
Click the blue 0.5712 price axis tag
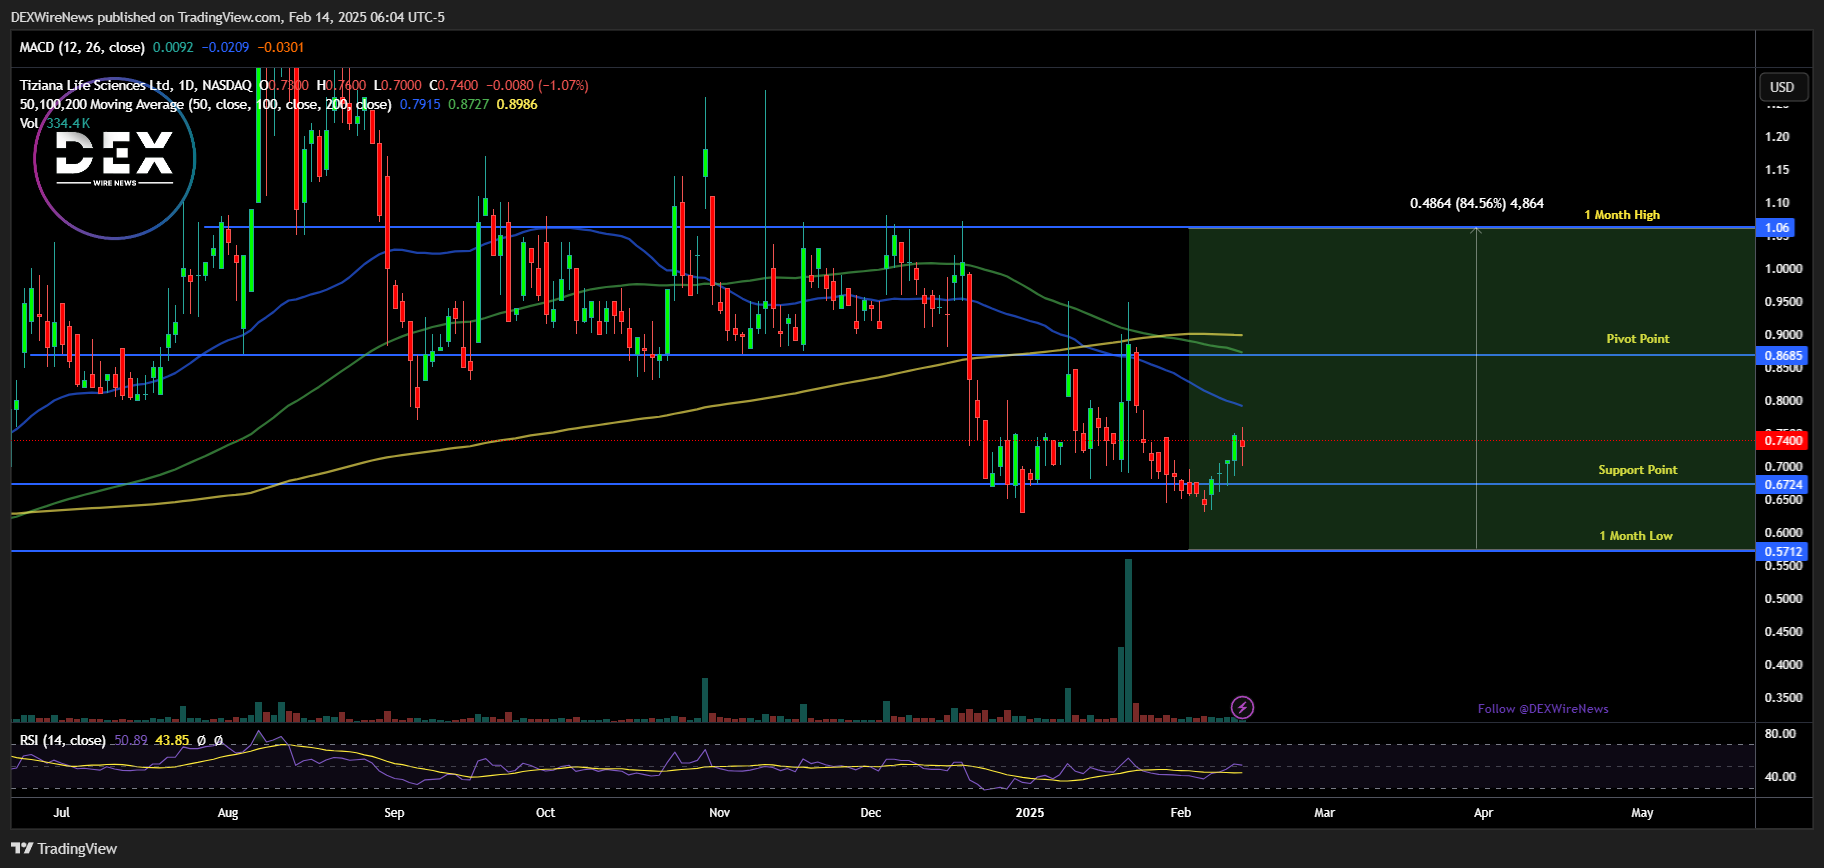[1782, 551]
